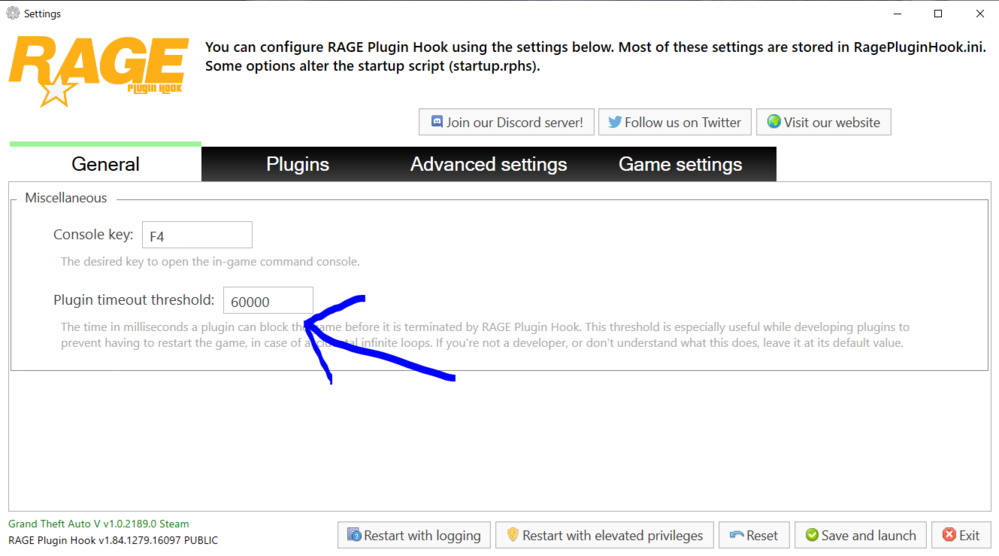
Task: Focus the Plugin timeout threshold field
Action: pyautogui.click(x=268, y=301)
